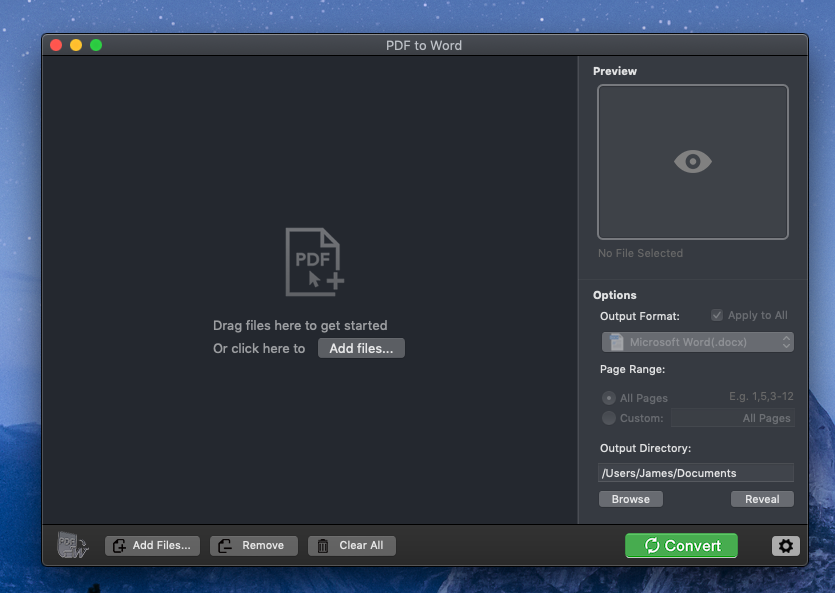Screen dimensions: 835x593
Task: Maximize window with the green button
Action: coord(96,45)
